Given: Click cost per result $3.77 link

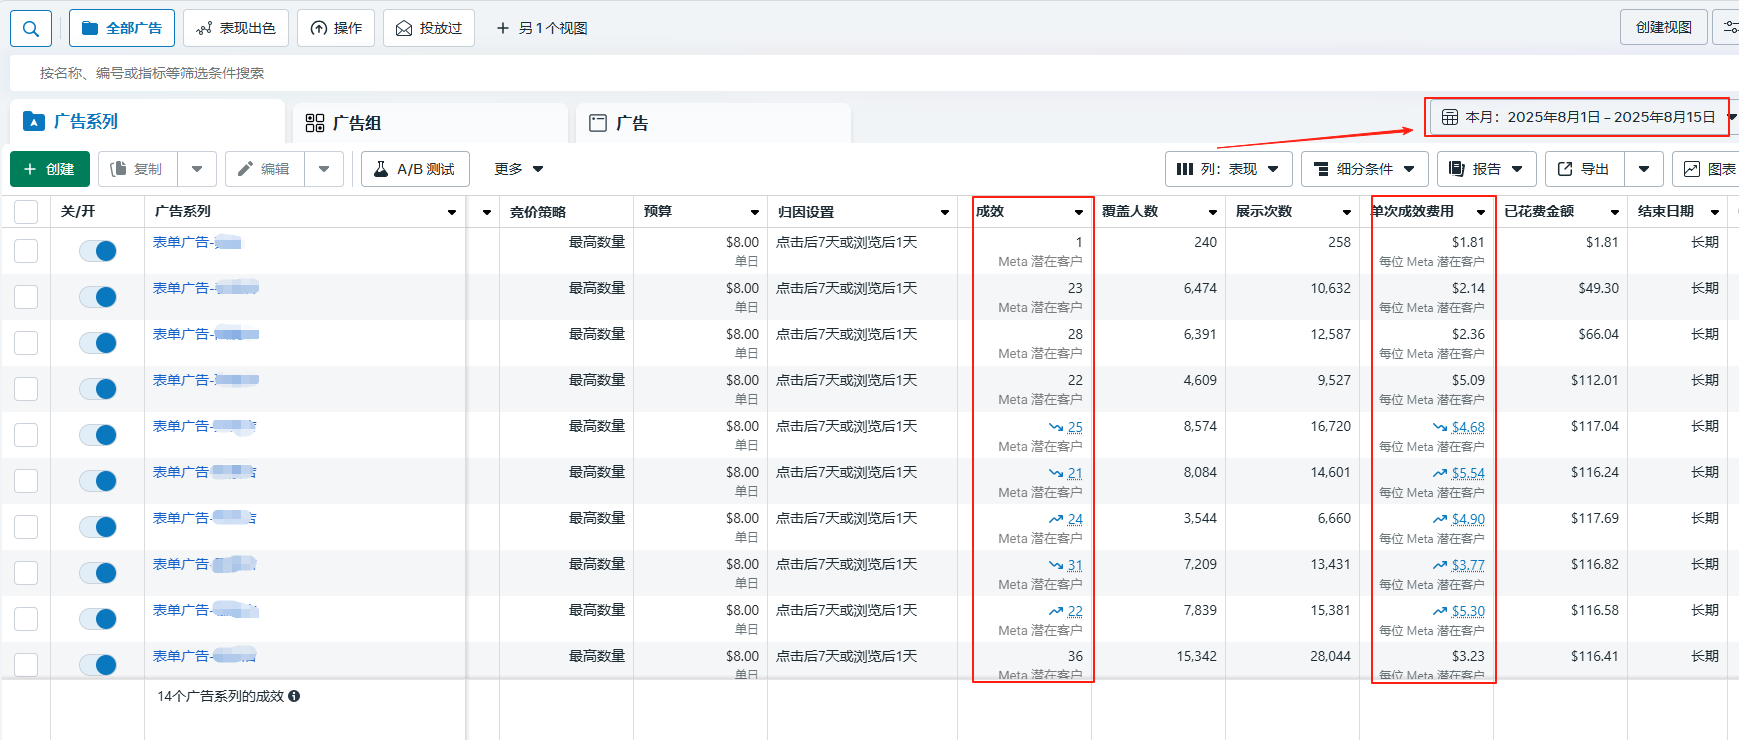Looking at the screenshot, I should (x=1468, y=565).
